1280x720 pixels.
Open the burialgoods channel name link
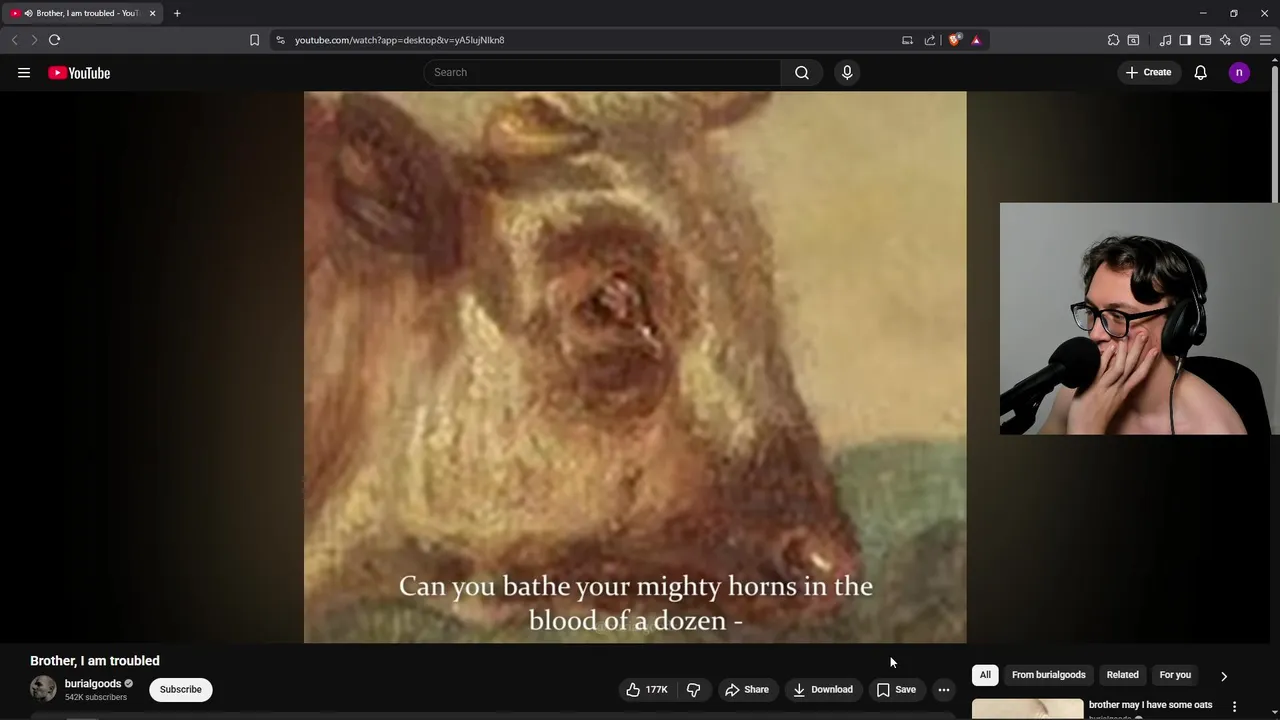coord(93,684)
